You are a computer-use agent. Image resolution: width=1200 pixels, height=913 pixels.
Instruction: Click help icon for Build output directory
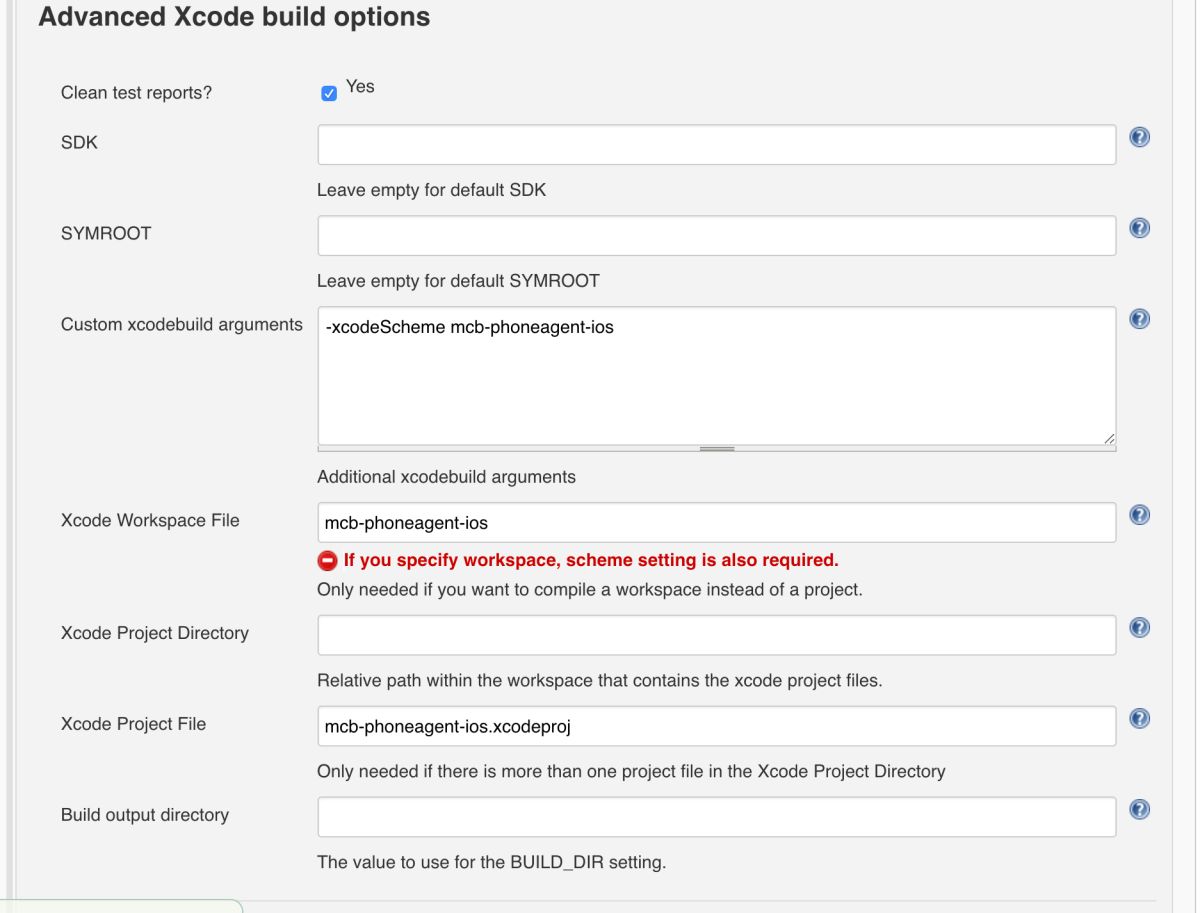pos(1139,809)
